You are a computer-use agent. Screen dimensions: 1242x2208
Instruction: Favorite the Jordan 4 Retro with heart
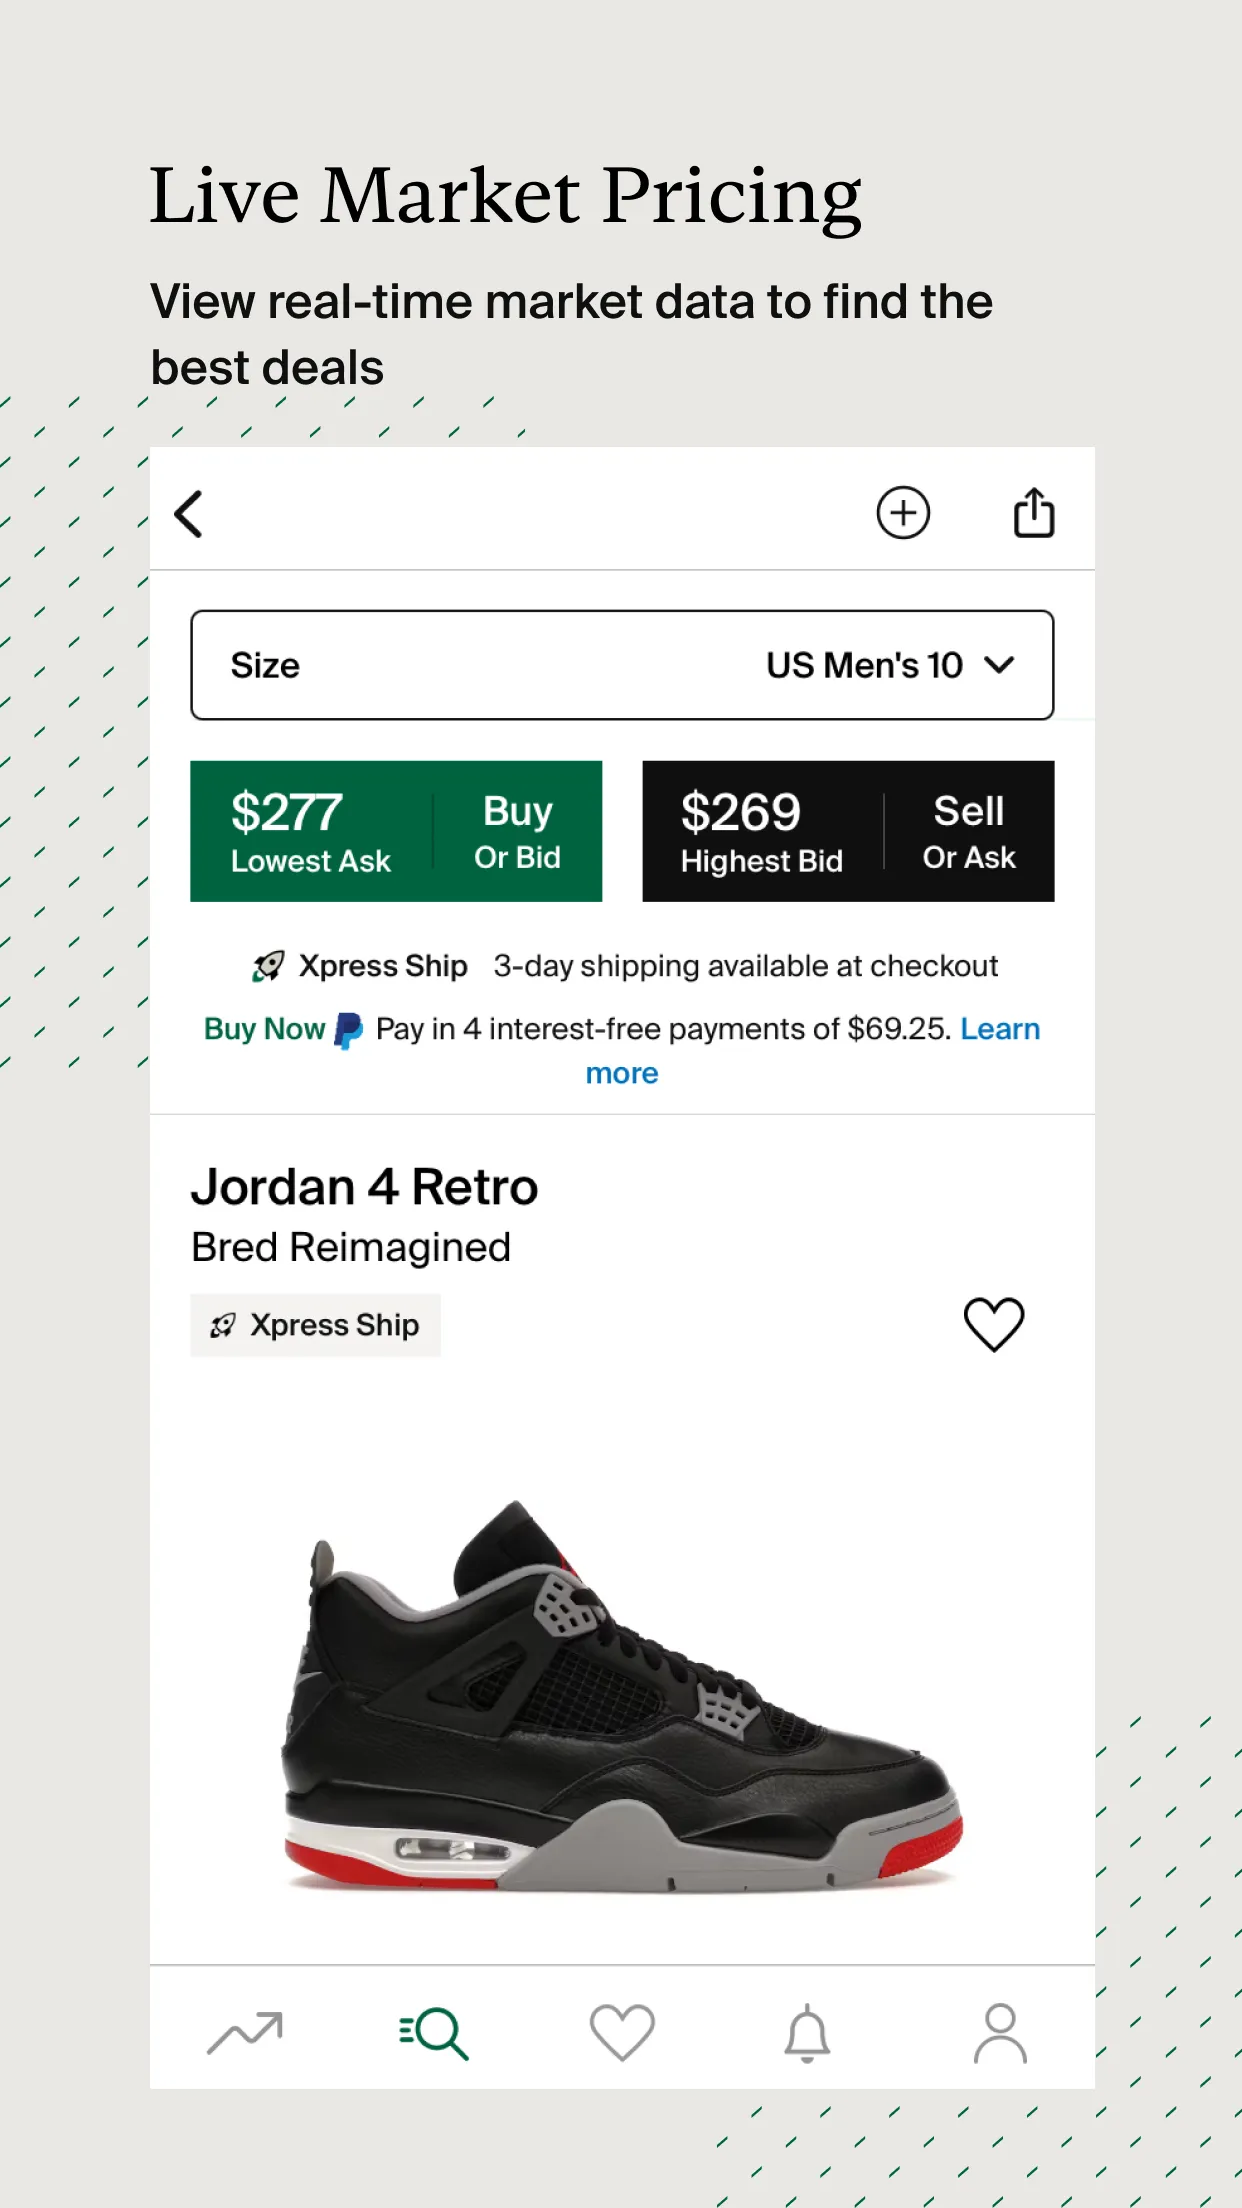(x=993, y=1324)
